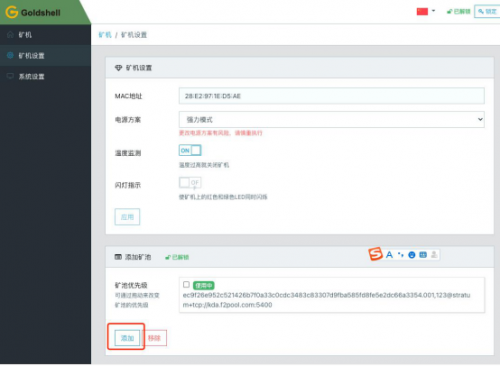The width and height of the screenshot is (500, 366).
Task: Click the green unlocked icon beside 添加矿池
Action: click(168, 257)
